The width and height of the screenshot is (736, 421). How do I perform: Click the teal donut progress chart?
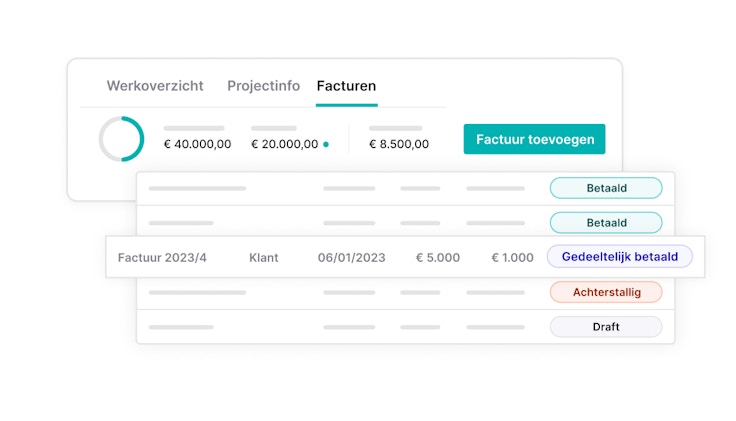122,139
